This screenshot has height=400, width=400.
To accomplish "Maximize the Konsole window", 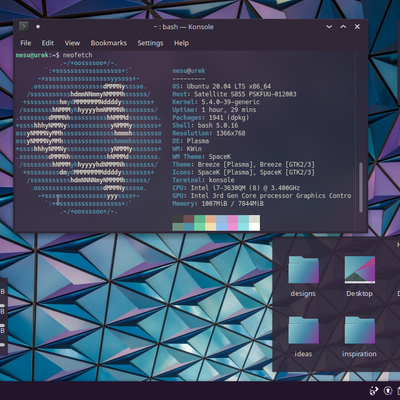I will pyautogui.click(x=343, y=27).
